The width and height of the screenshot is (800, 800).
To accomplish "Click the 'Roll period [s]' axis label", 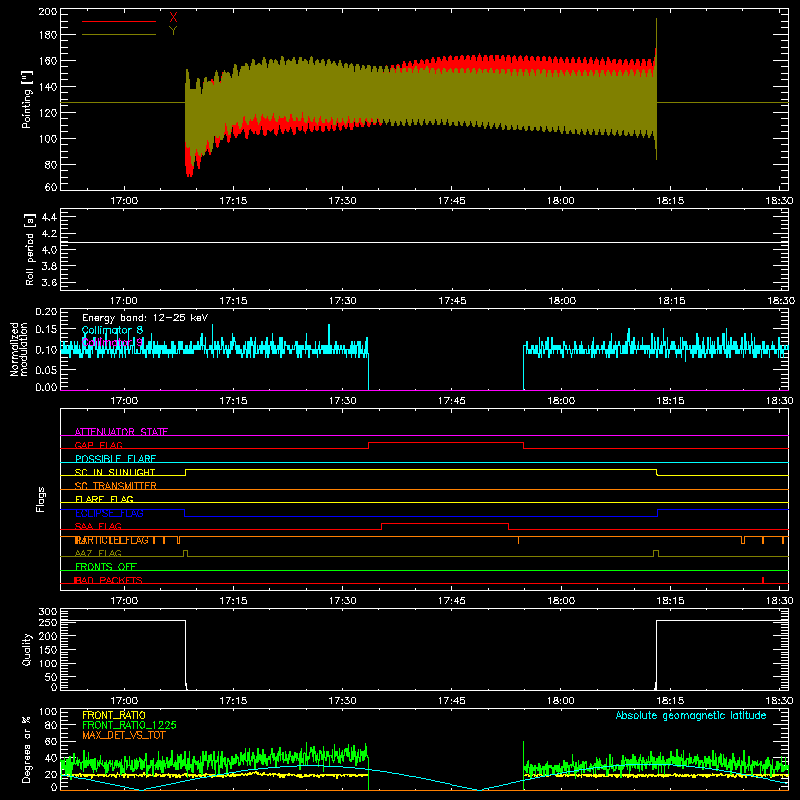I will coord(29,249).
